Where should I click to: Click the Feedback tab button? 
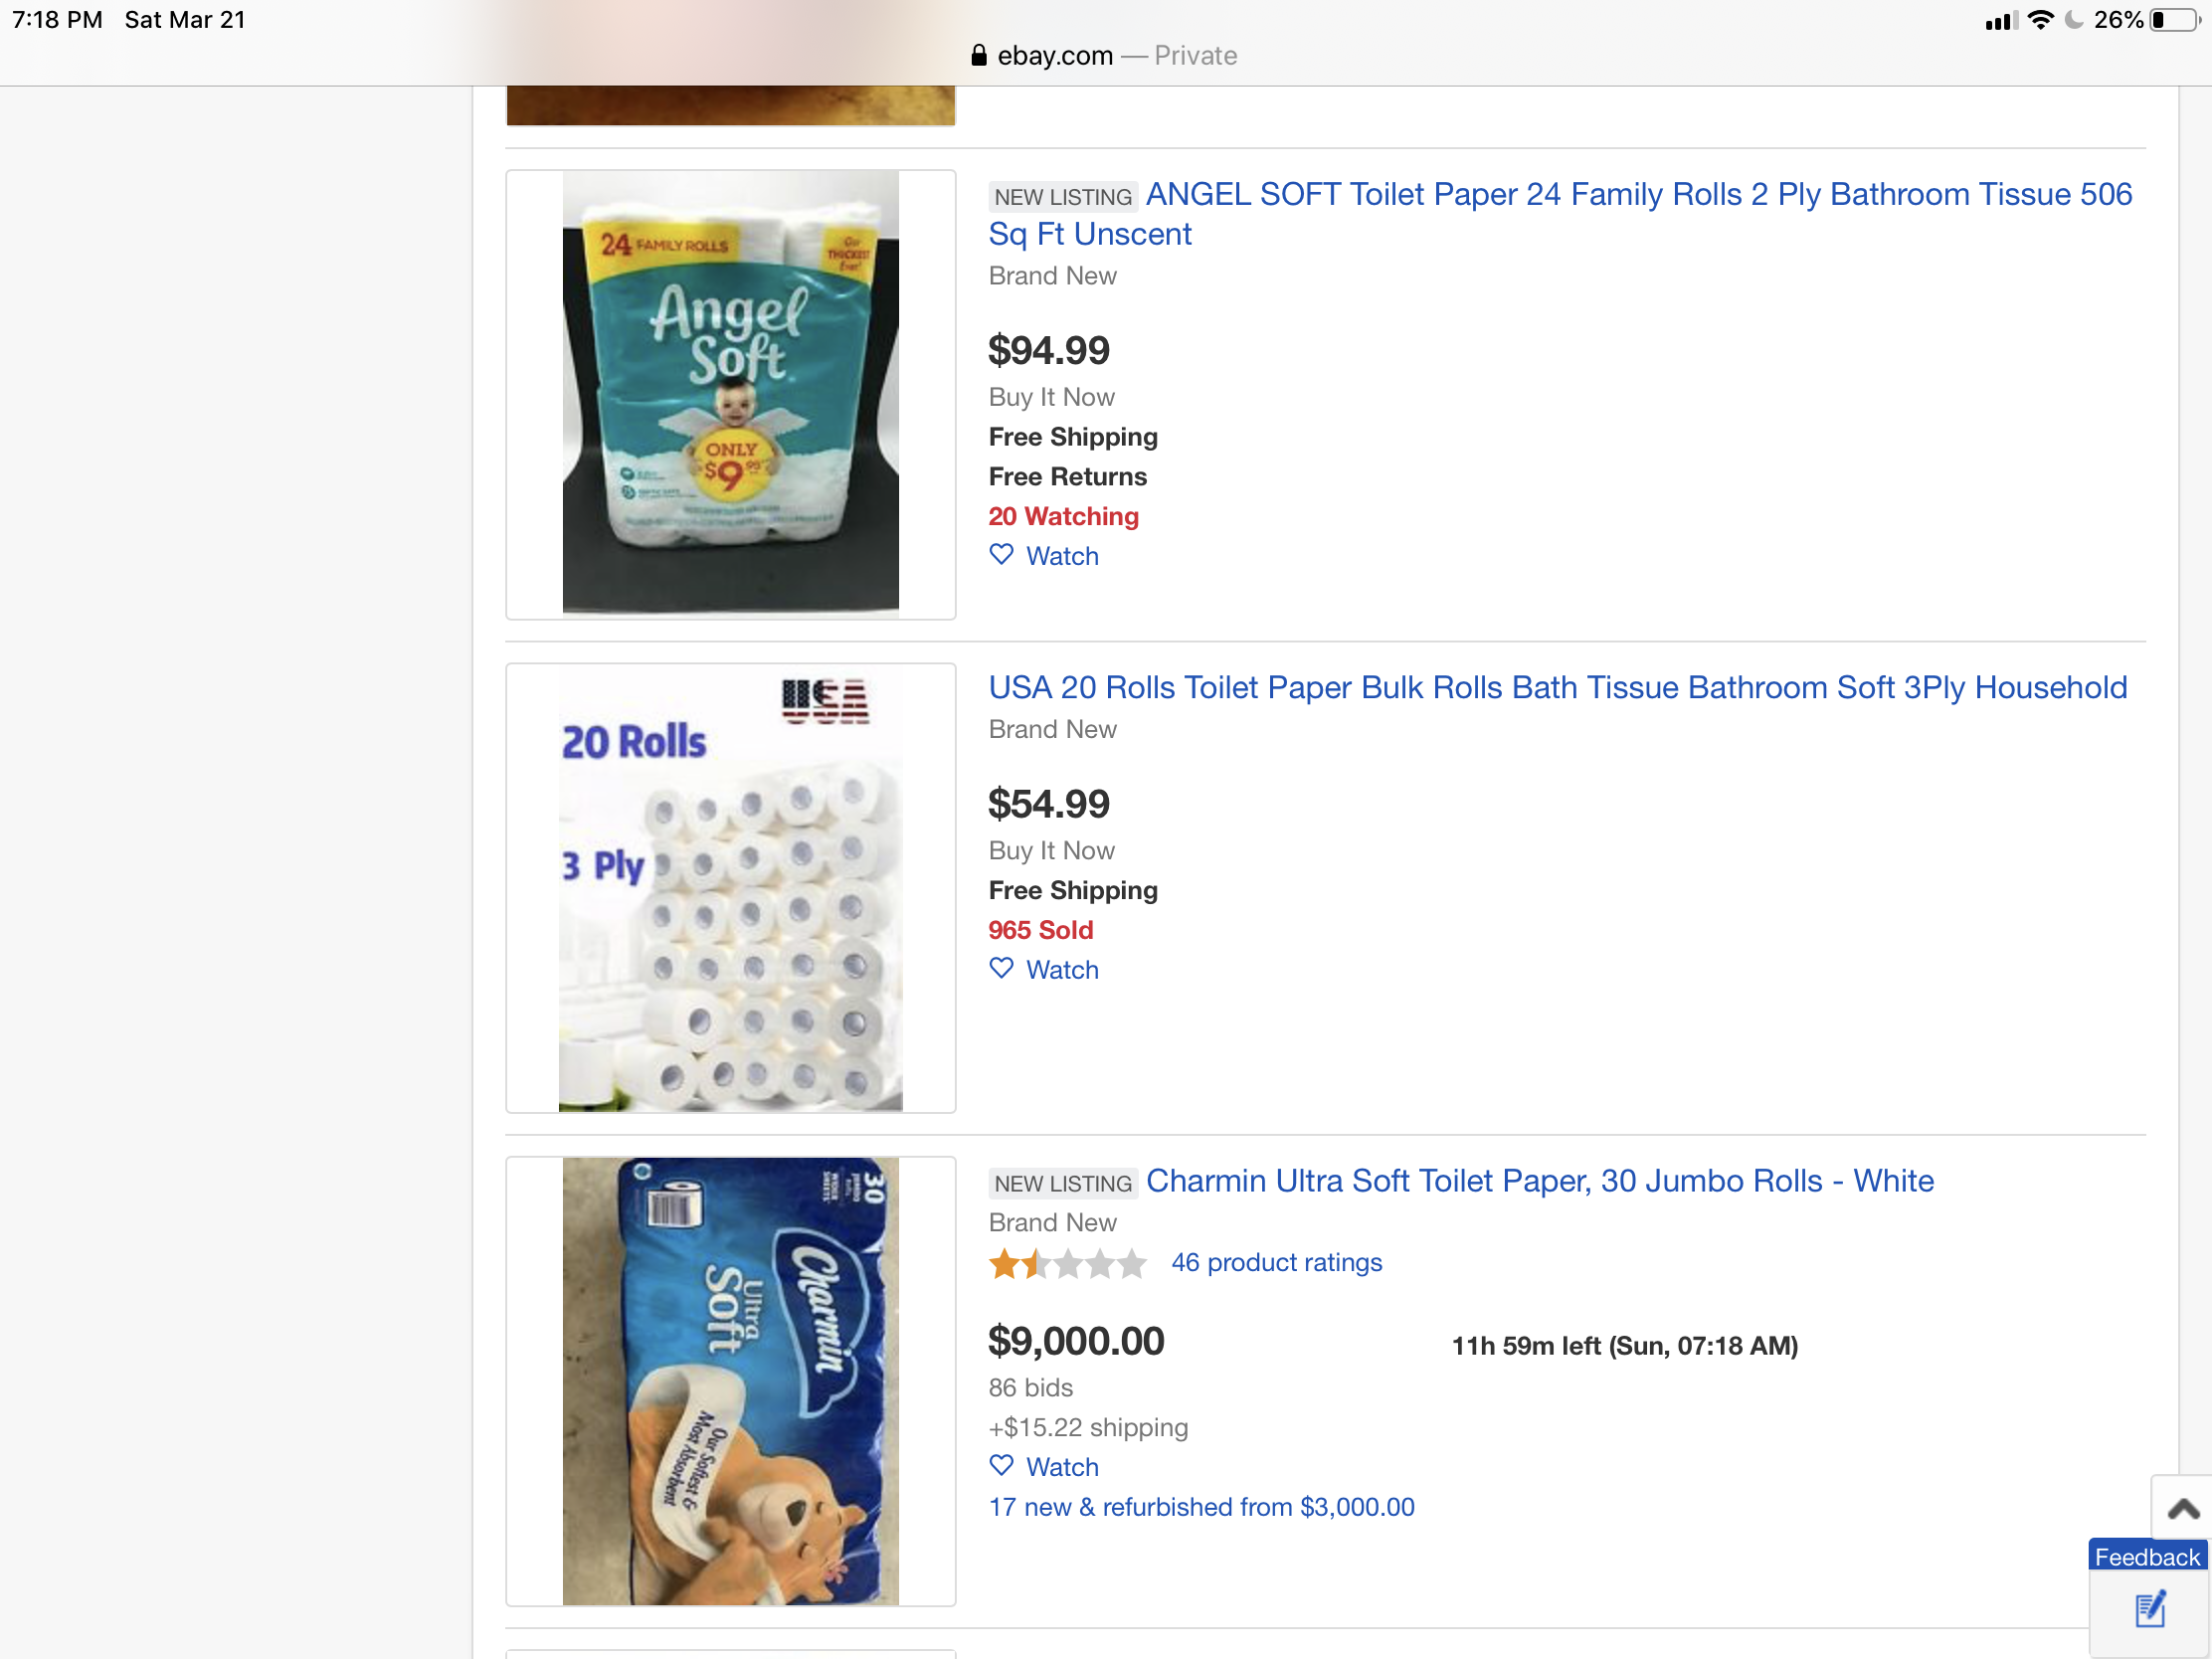[x=2146, y=1557]
